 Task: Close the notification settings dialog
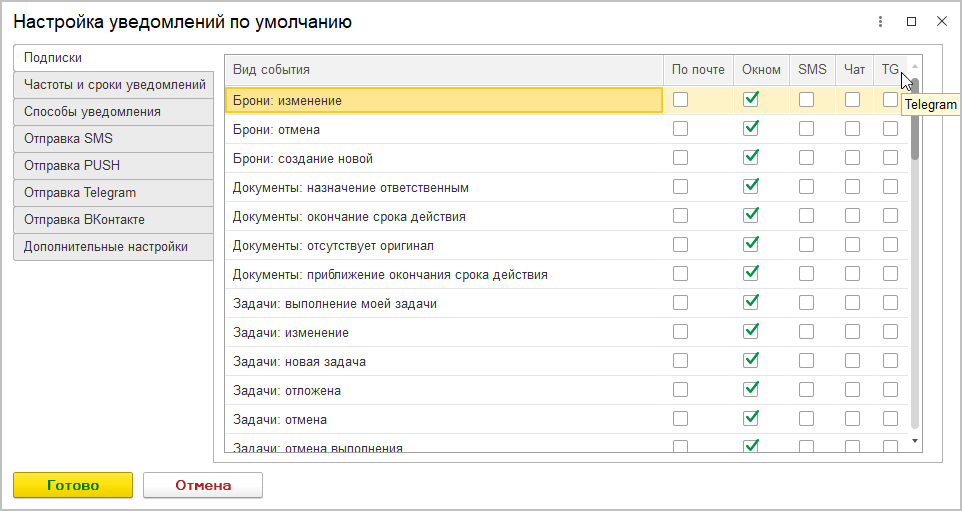click(941, 21)
